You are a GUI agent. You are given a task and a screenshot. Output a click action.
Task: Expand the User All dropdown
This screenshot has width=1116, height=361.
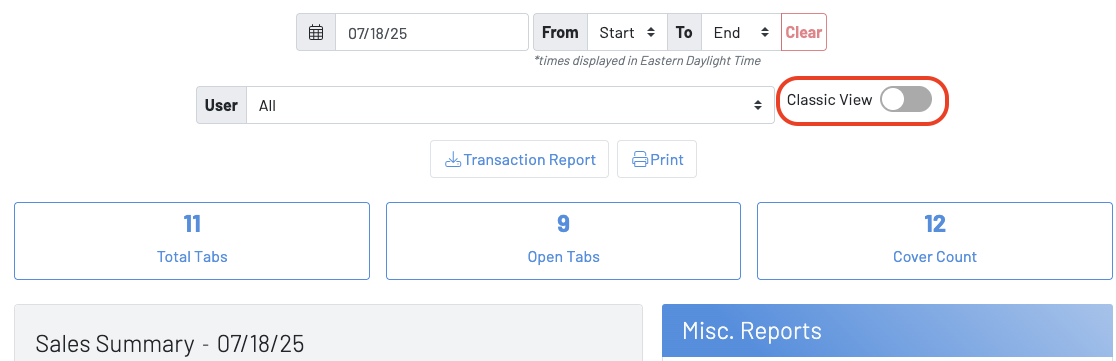point(510,105)
